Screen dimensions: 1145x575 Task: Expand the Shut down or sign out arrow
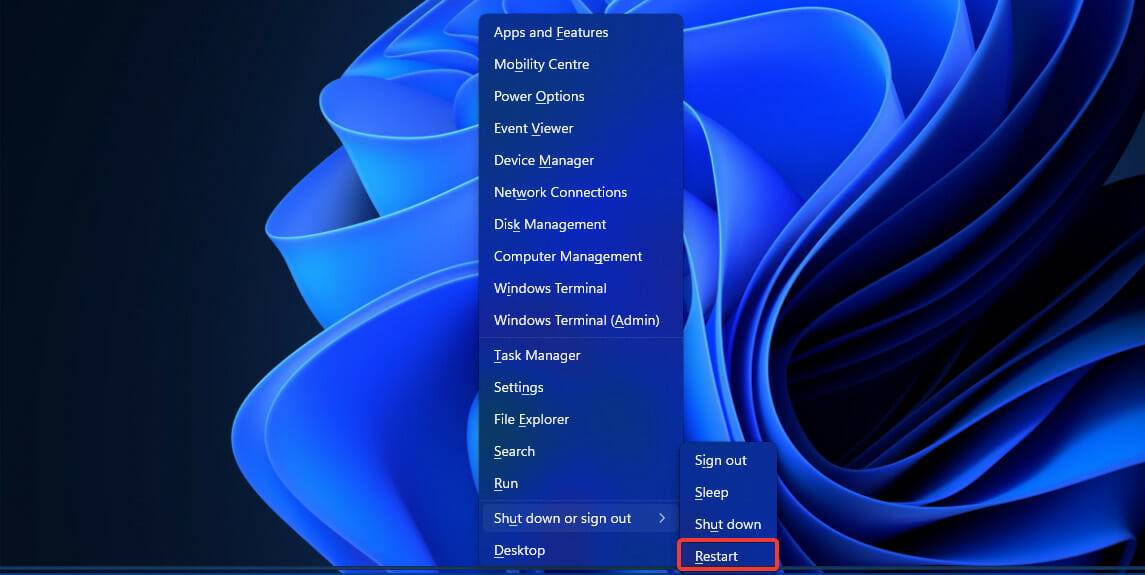pyautogui.click(x=661, y=519)
